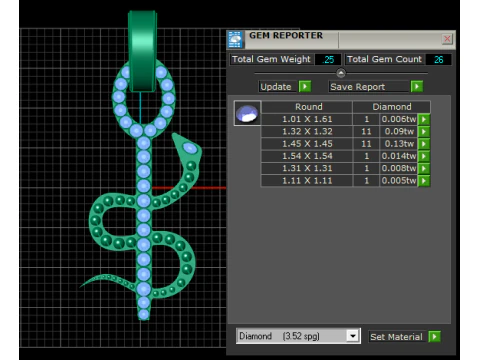
Task: Click the Set Material label
Action: point(396,337)
